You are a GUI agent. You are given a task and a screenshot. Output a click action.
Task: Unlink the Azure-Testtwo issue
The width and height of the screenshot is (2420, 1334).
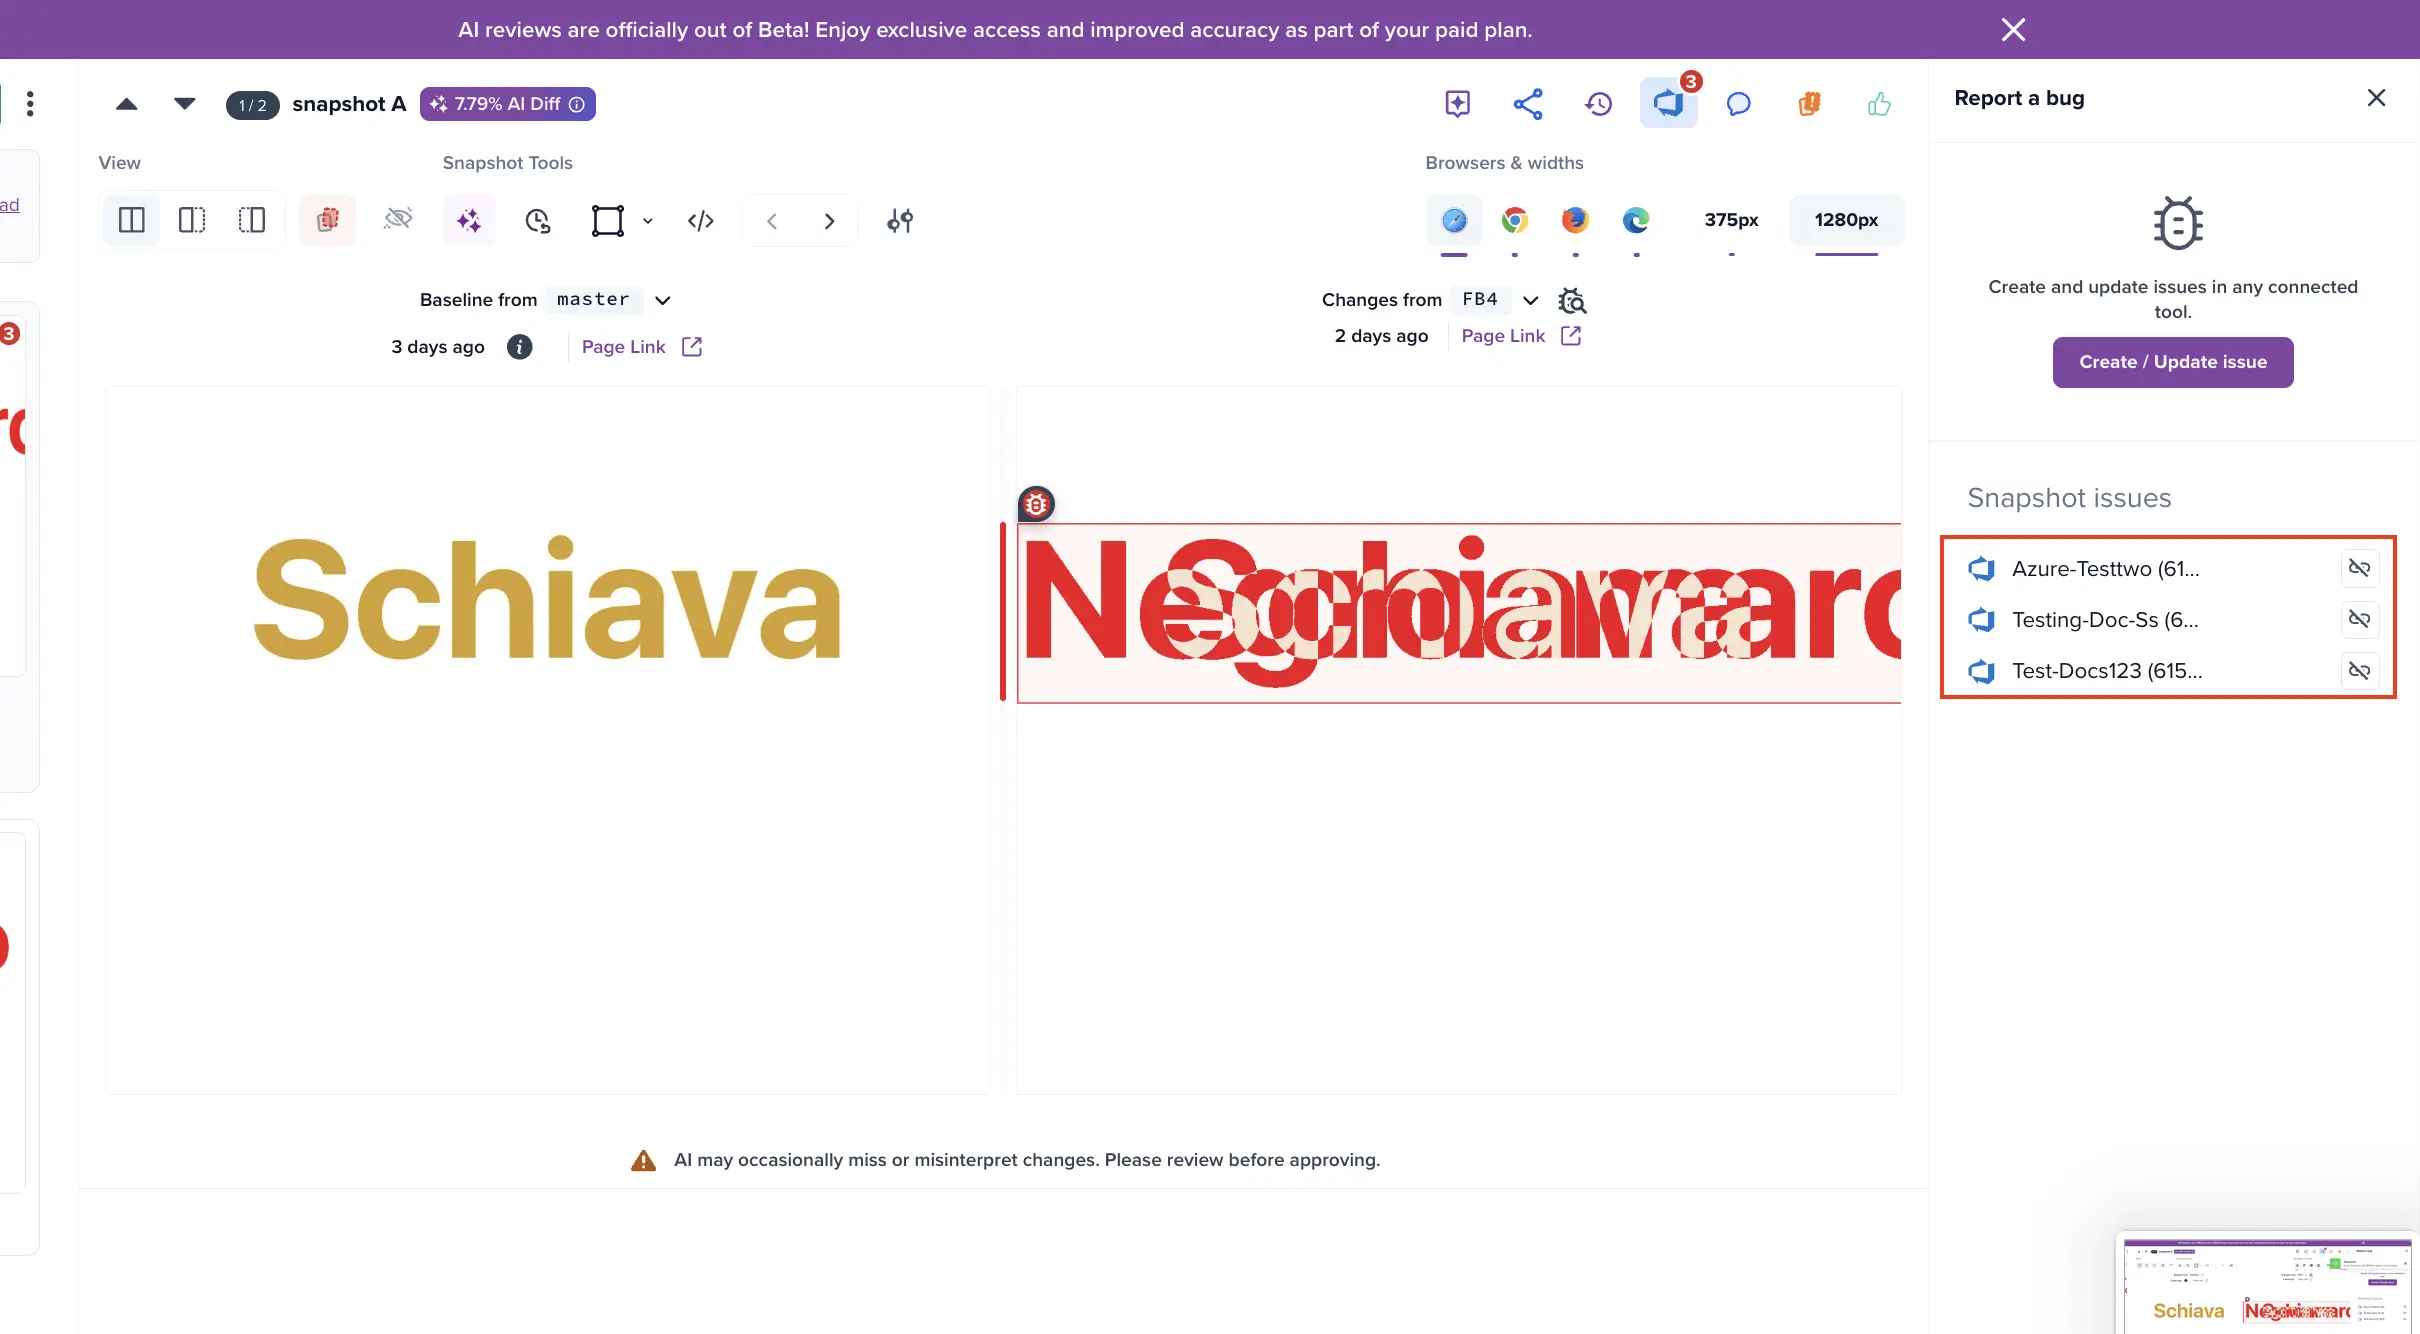click(2359, 568)
